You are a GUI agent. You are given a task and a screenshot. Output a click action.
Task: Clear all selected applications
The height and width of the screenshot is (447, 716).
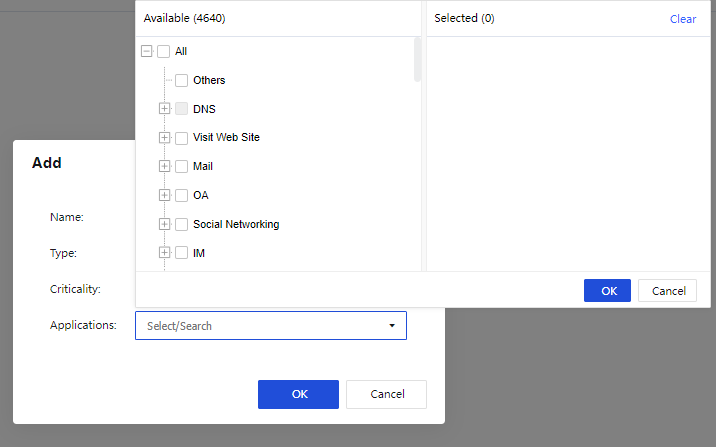coord(683,19)
